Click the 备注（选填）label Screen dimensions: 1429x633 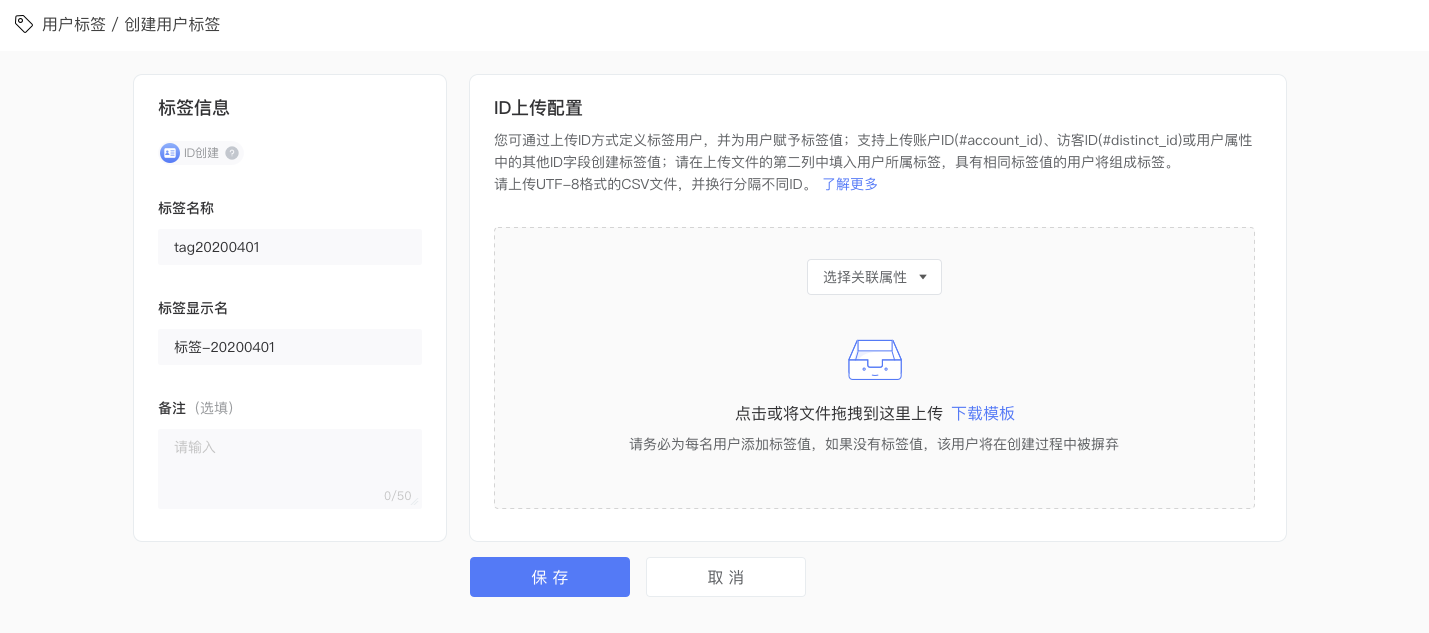click(x=196, y=408)
